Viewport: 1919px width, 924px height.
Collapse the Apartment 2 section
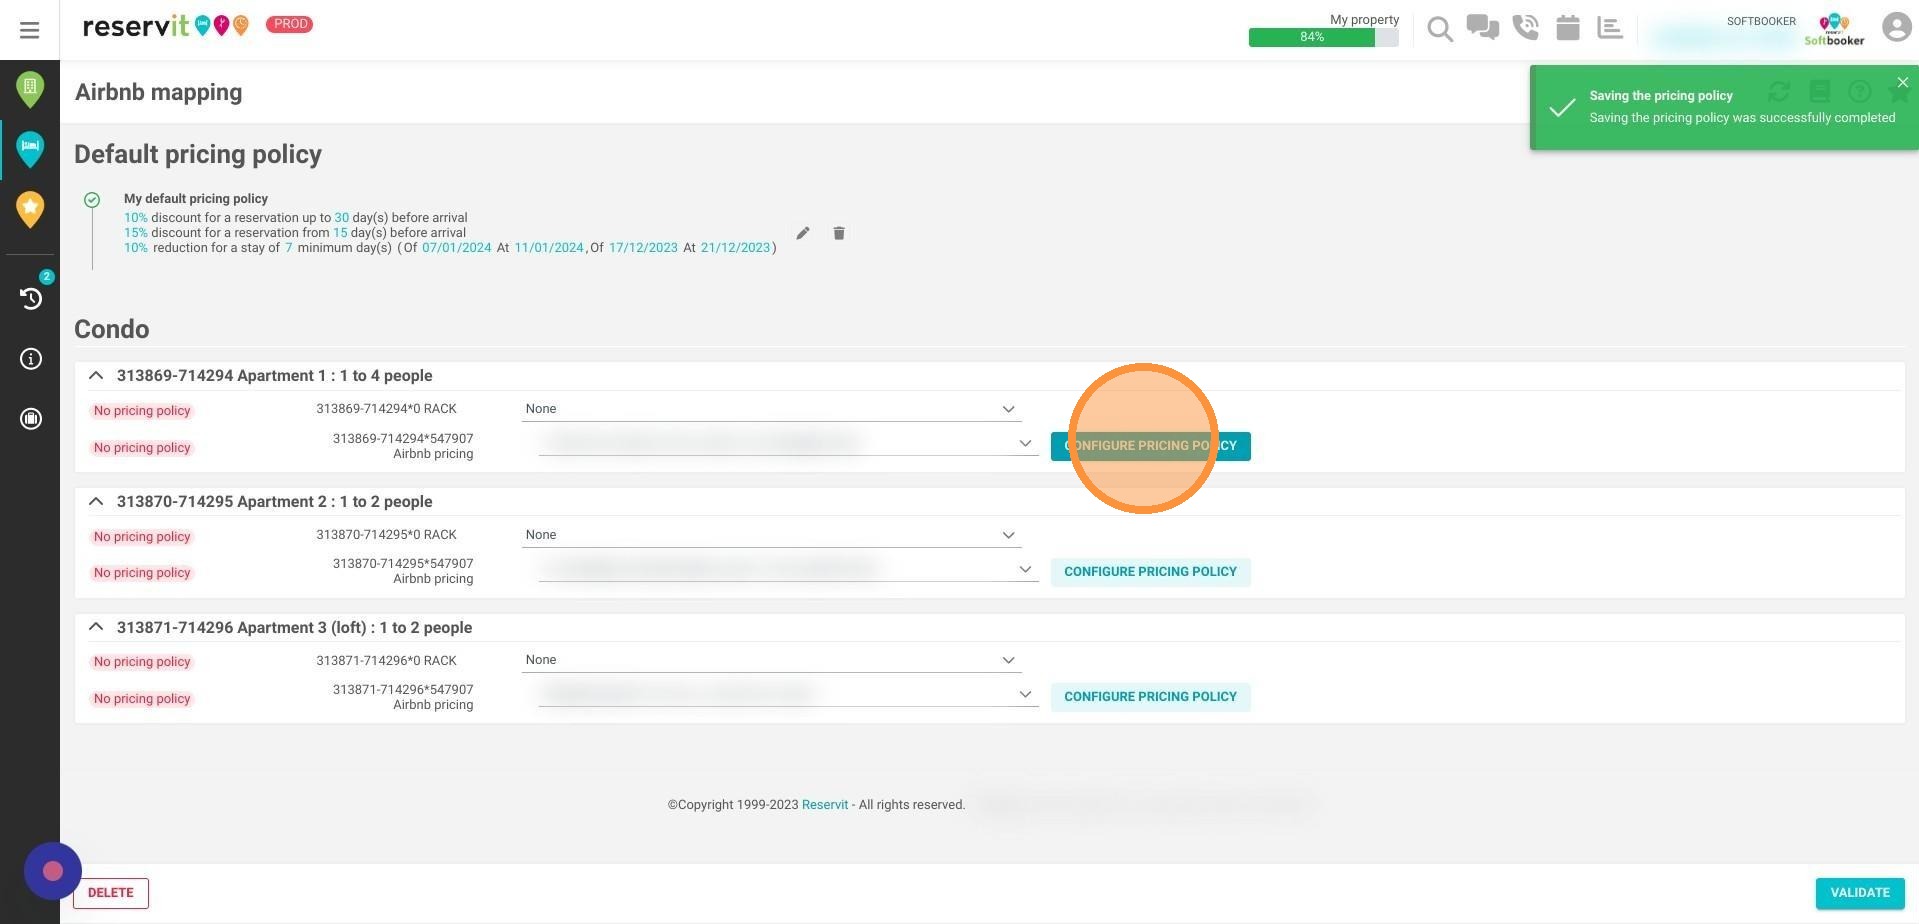pyautogui.click(x=96, y=502)
